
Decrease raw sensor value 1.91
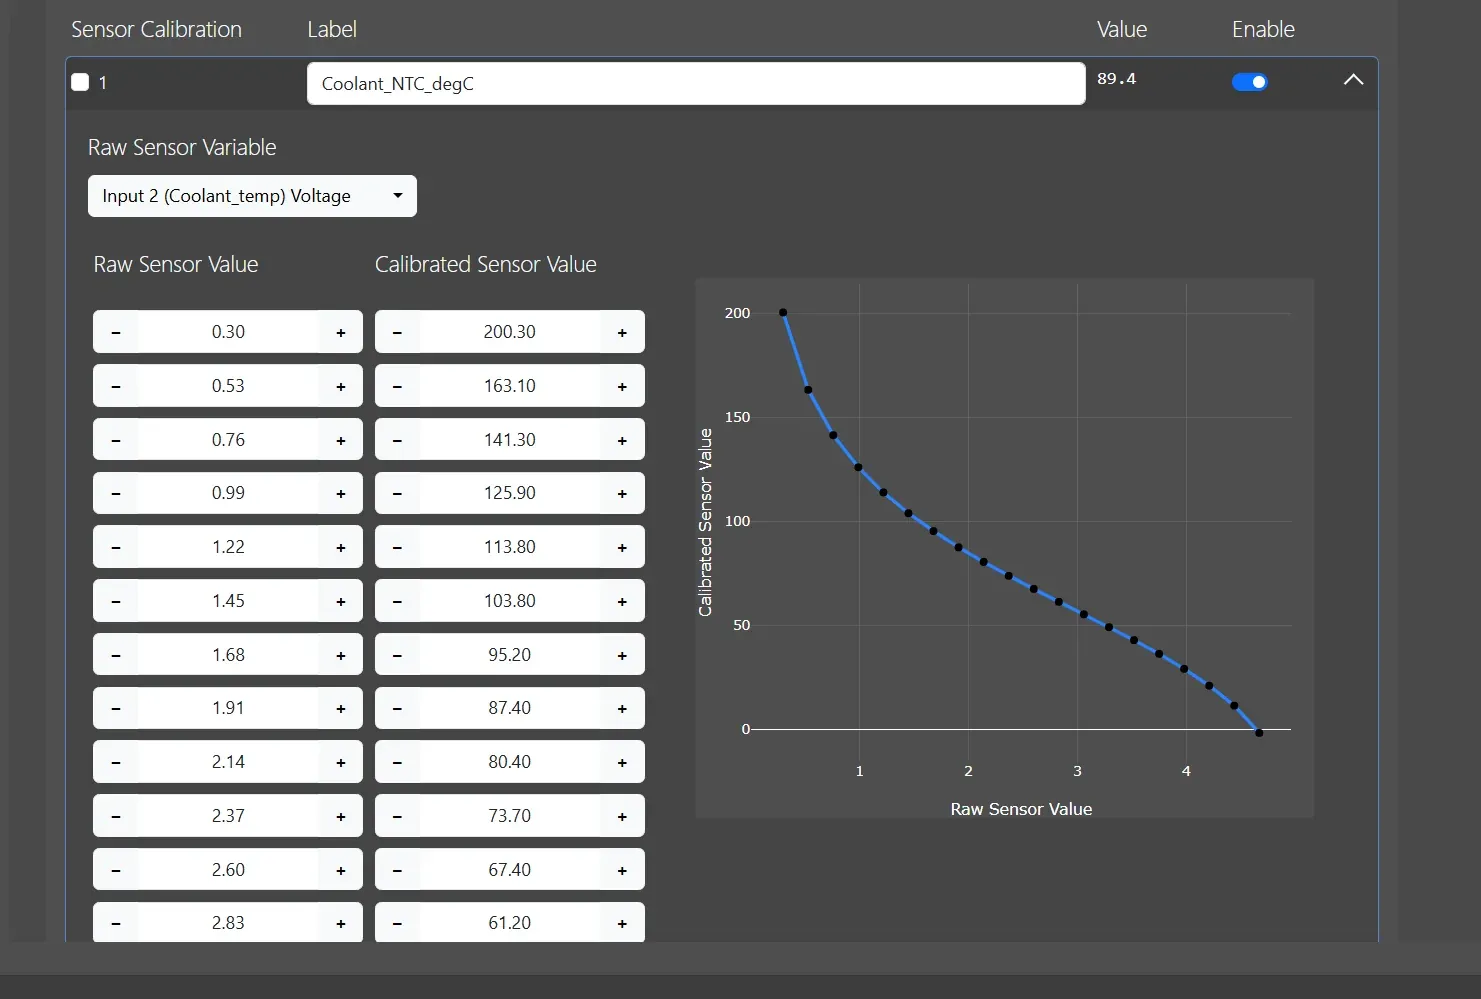tap(116, 708)
